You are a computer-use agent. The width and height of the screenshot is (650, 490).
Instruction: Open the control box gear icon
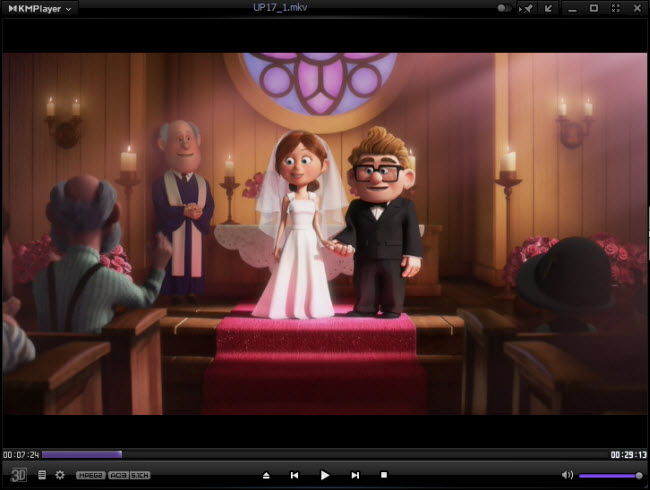coord(60,474)
